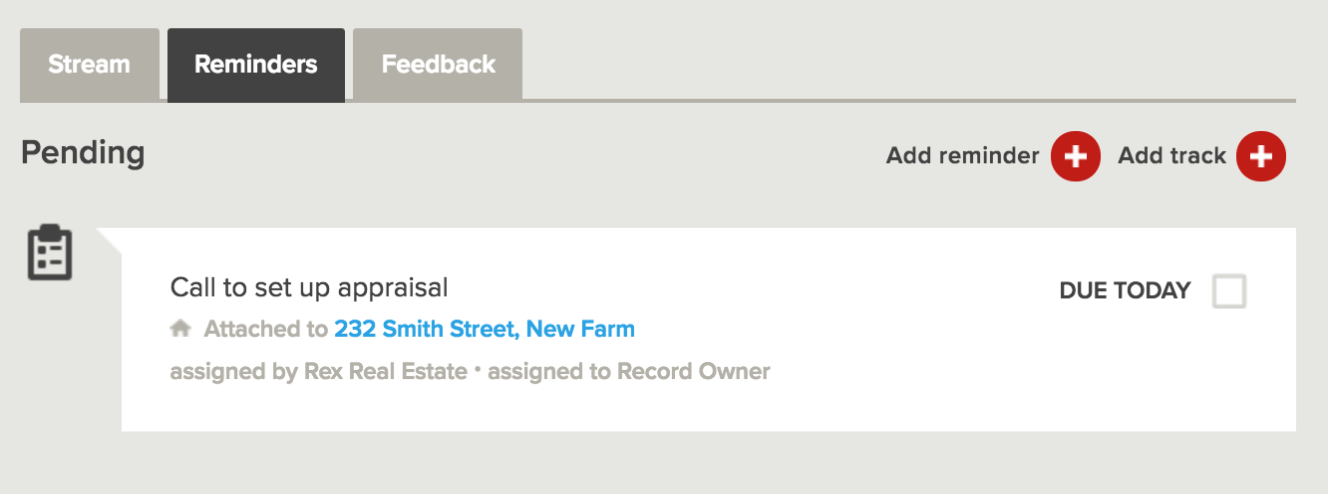Image resolution: width=1328 pixels, height=494 pixels.
Task: Click the Attached to label text
Action: click(265, 329)
